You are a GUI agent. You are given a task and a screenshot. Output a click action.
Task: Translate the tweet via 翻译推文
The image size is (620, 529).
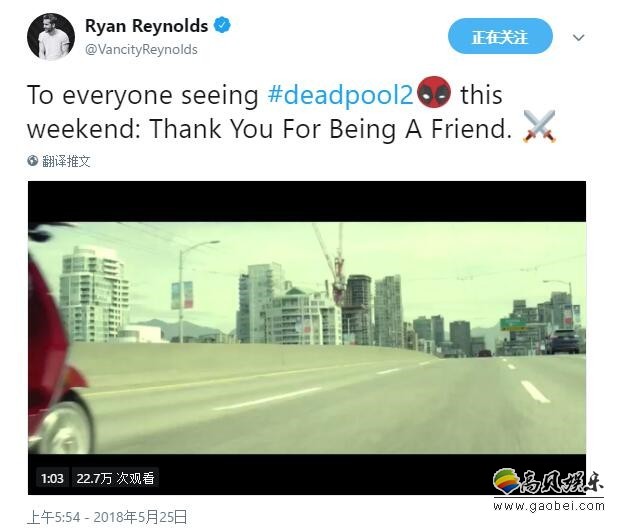tap(66, 161)
